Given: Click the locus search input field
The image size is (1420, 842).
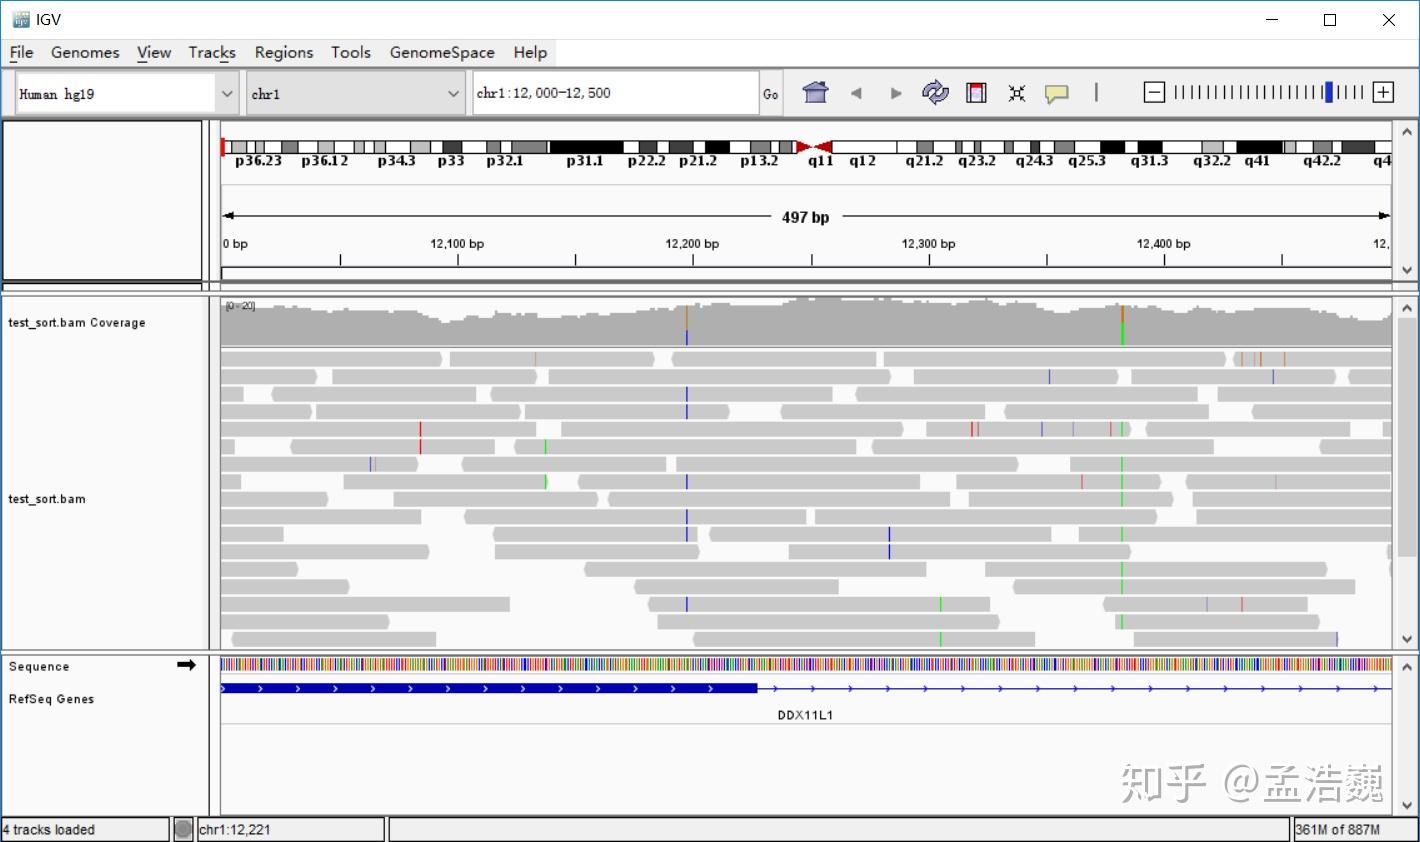Looking at the screenshot, I should pyautogui.click(x=615, y=92).
